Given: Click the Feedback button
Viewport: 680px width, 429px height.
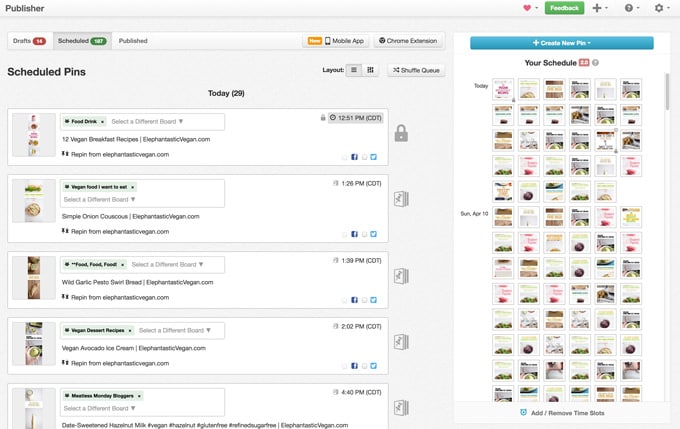Looking at the screenshot, I should pyautogui.click(x=564, y=8).
